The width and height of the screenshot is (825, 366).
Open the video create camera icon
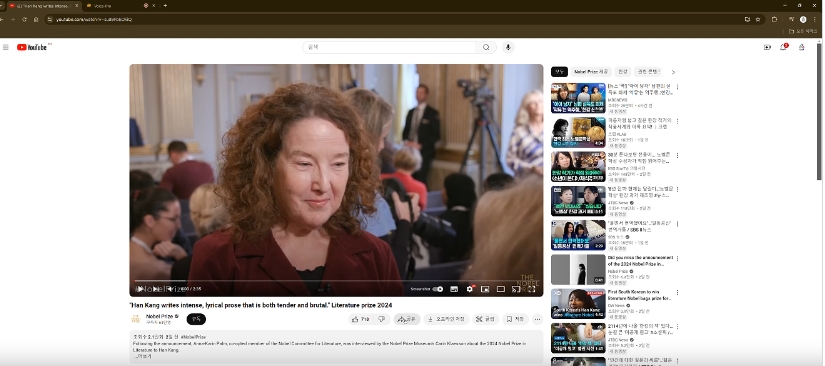click(x=767, y=47)
